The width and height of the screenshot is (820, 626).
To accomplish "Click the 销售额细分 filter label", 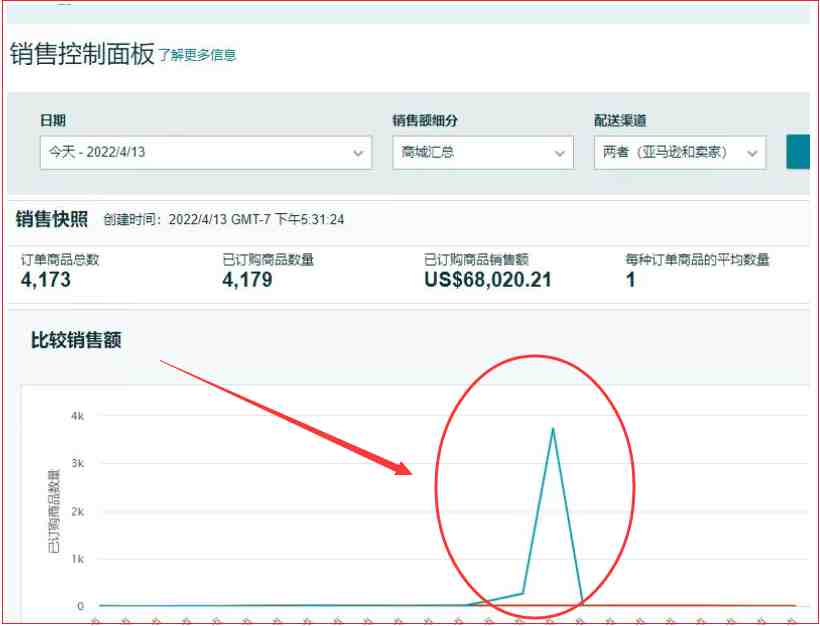I will (x=425, y=120).
